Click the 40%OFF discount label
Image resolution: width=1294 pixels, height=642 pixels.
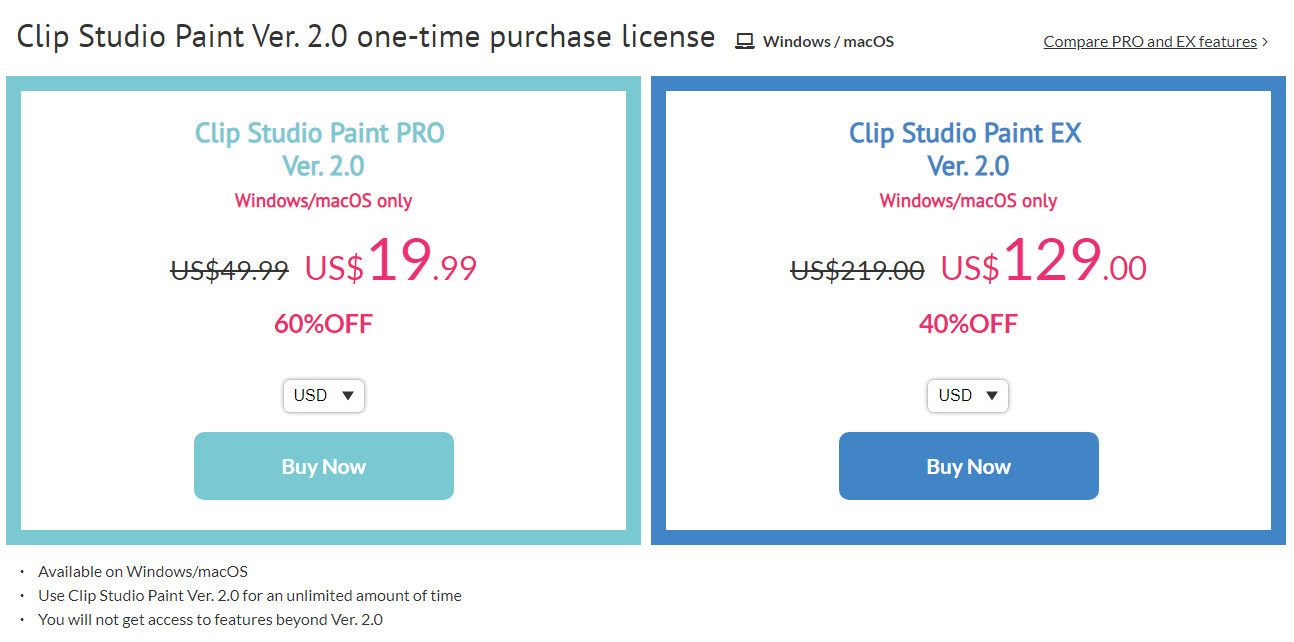pyautogui.click(x=967, y=323)
